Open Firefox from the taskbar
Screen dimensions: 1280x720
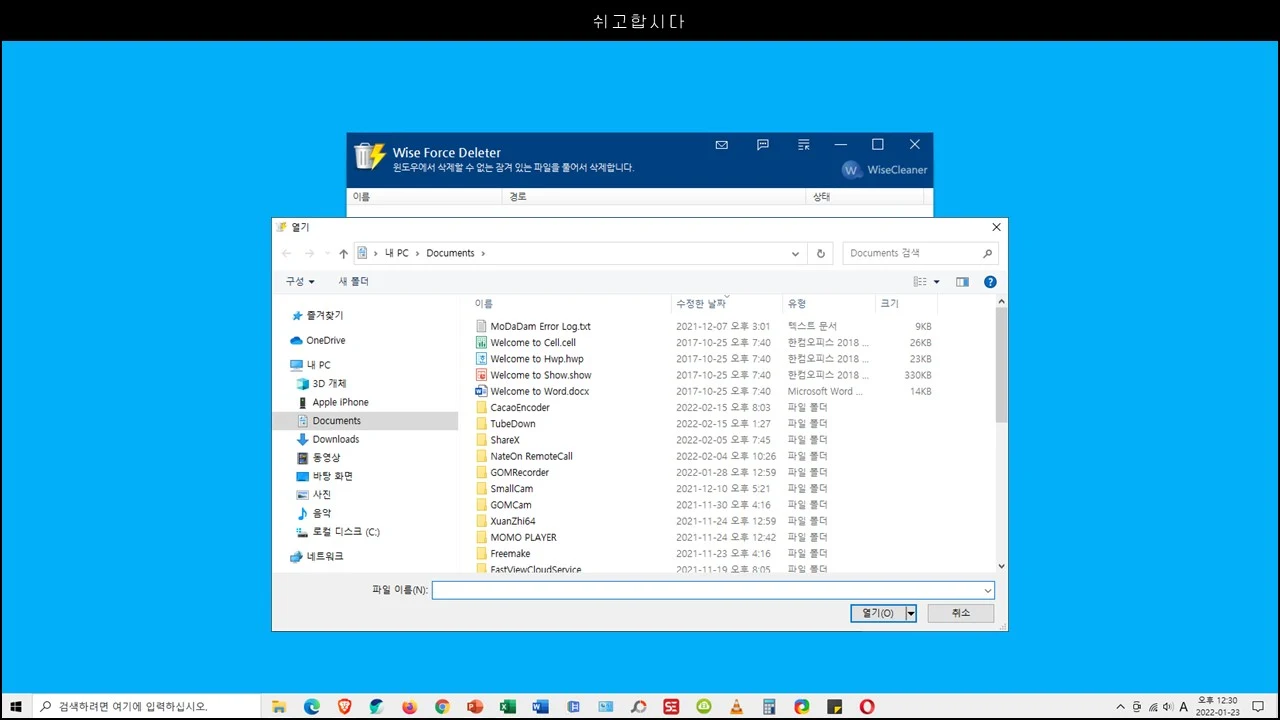[x=409, y=707]
